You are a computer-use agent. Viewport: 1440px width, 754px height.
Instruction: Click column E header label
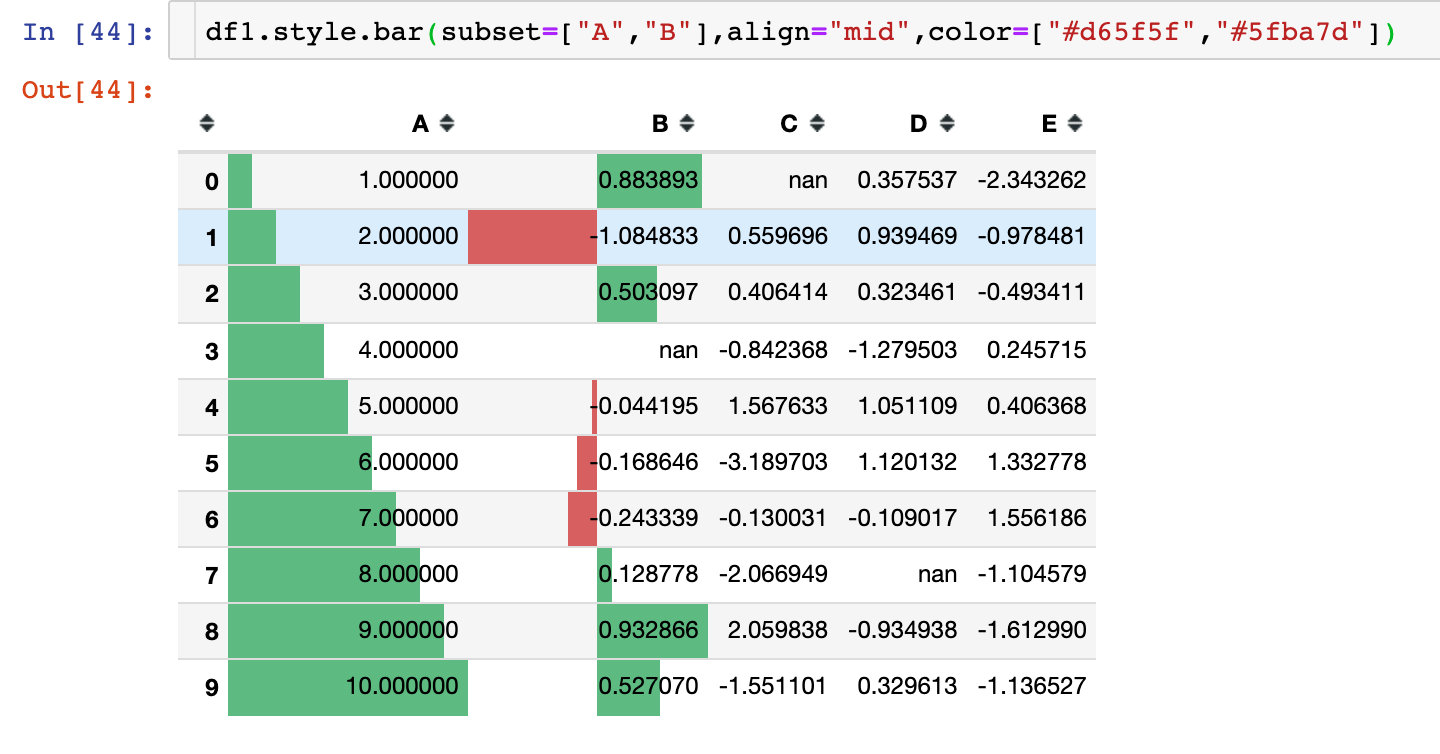pyautogui.click(x=1049, y=124)
